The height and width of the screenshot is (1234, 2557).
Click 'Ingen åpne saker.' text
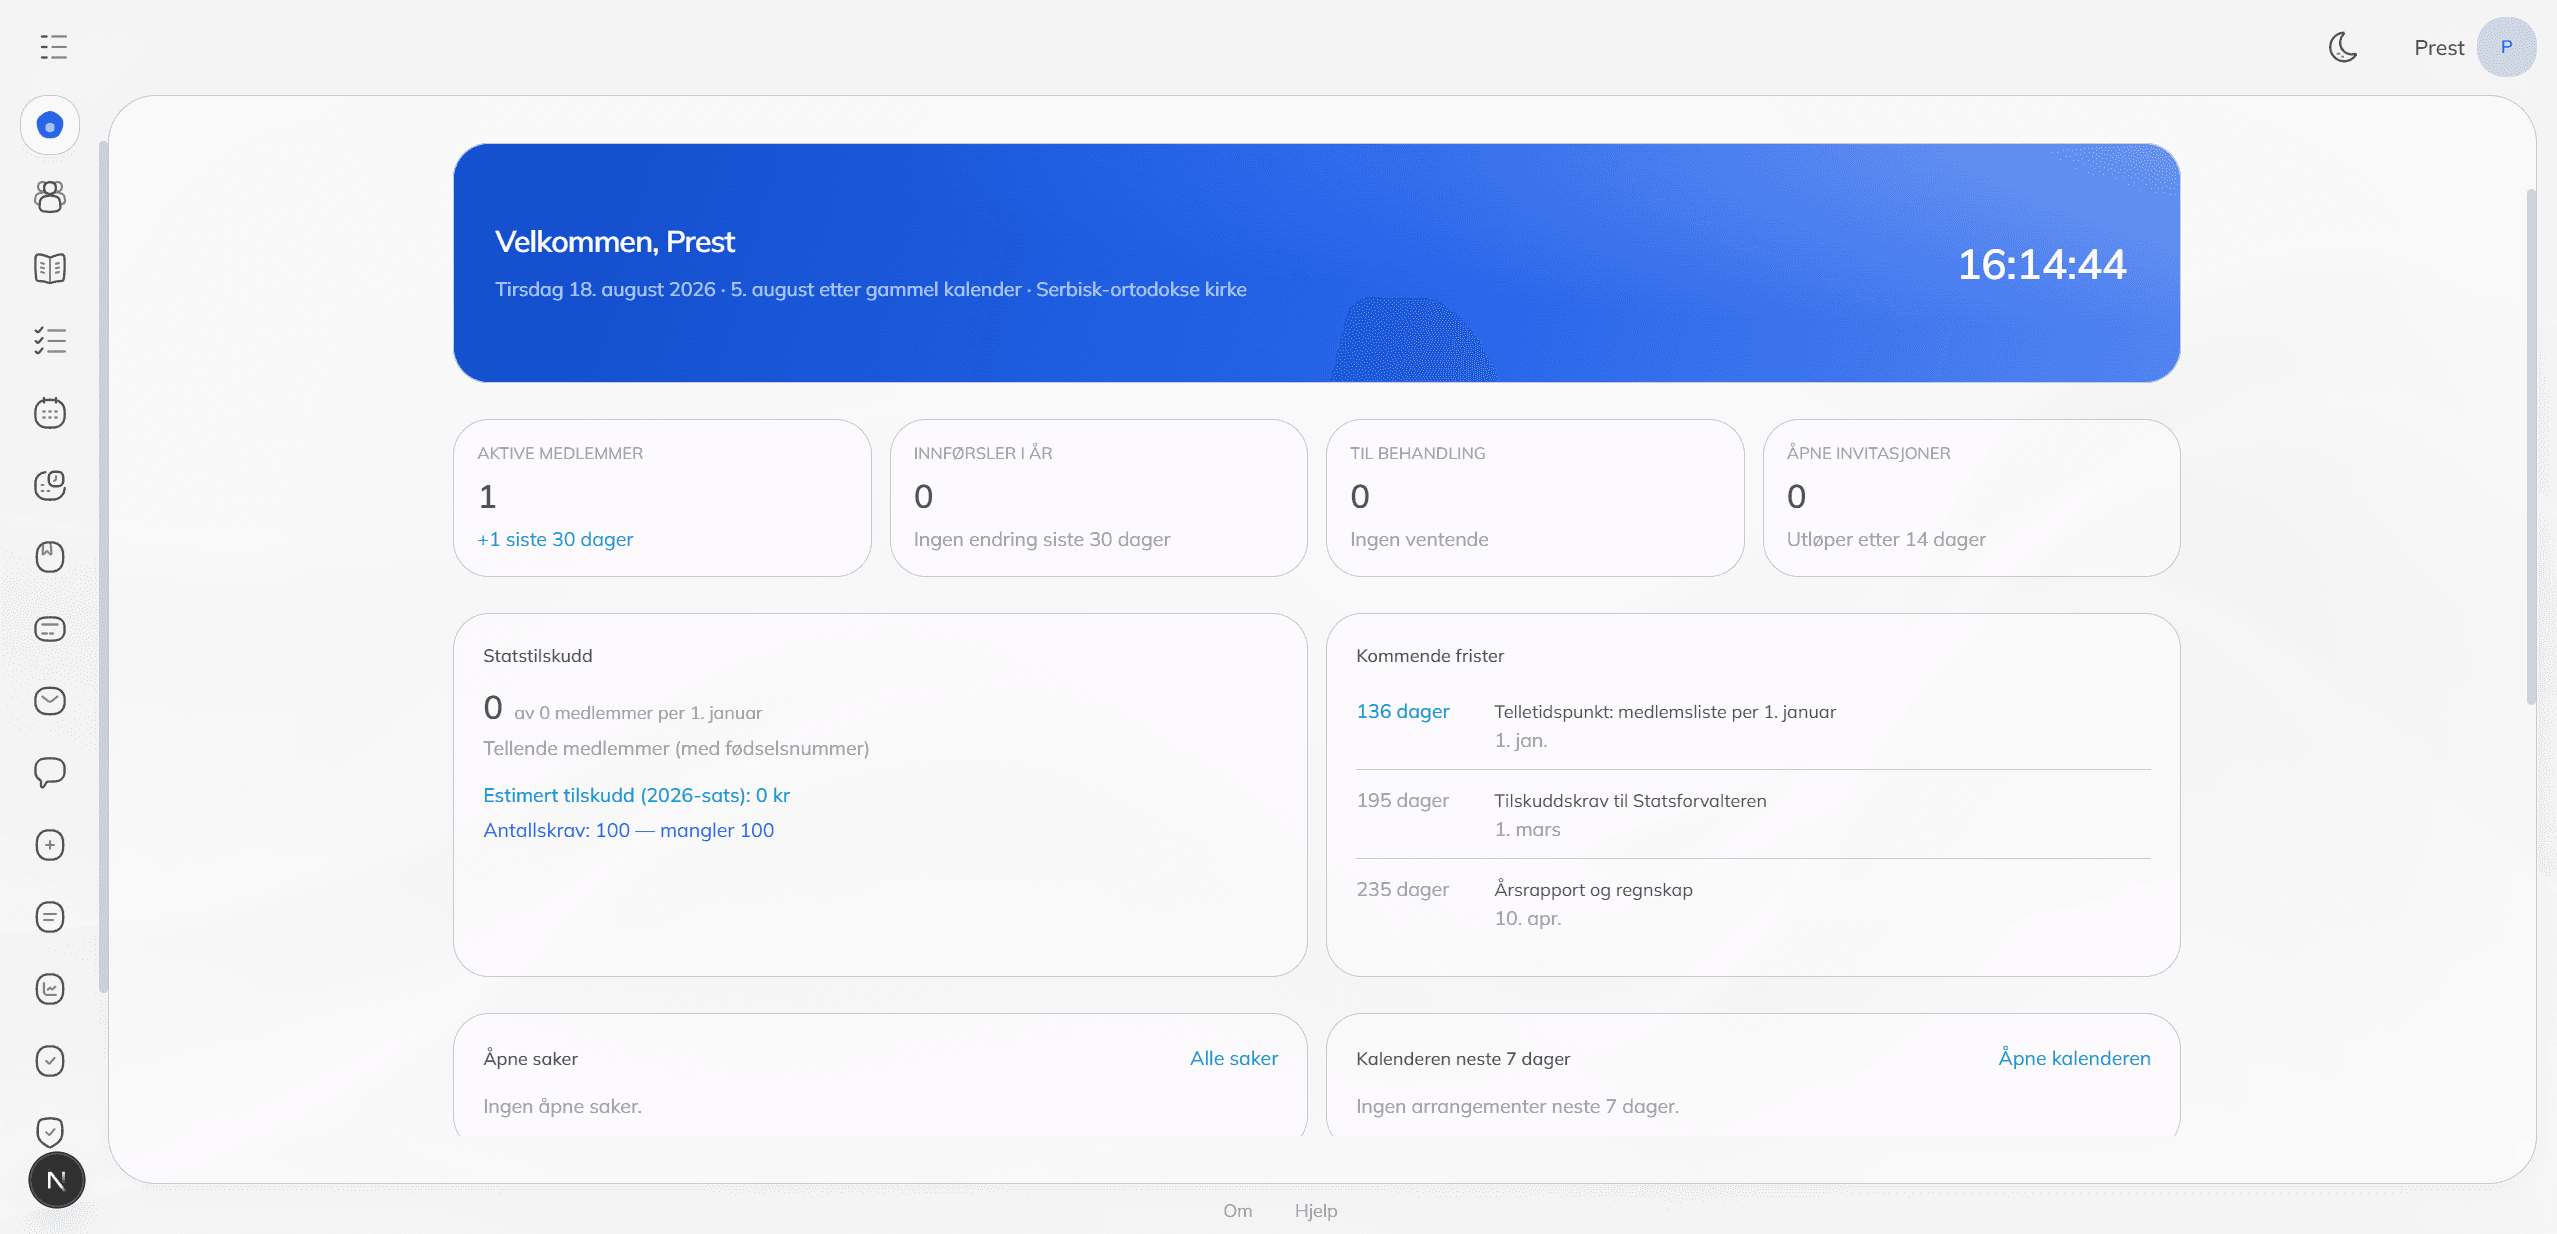point(562,1106)
